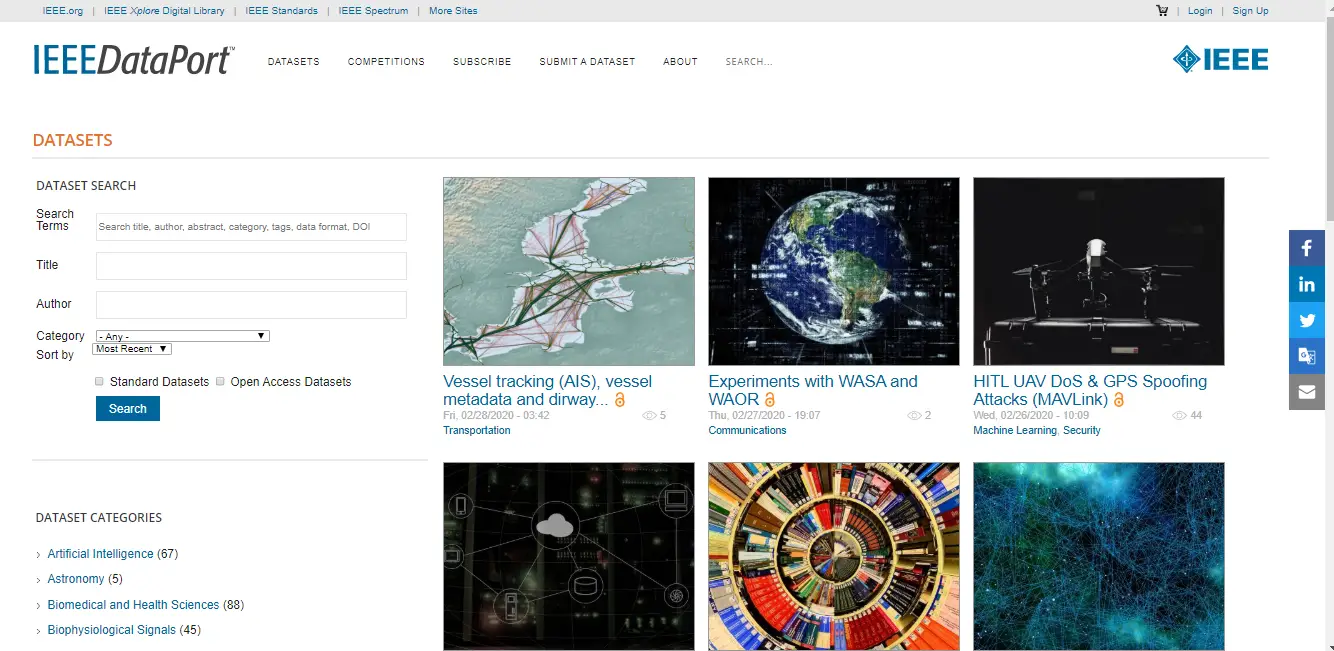Focus the Search Terms input field
Viewport: 1334px width, 651px height.
[251, 227]
